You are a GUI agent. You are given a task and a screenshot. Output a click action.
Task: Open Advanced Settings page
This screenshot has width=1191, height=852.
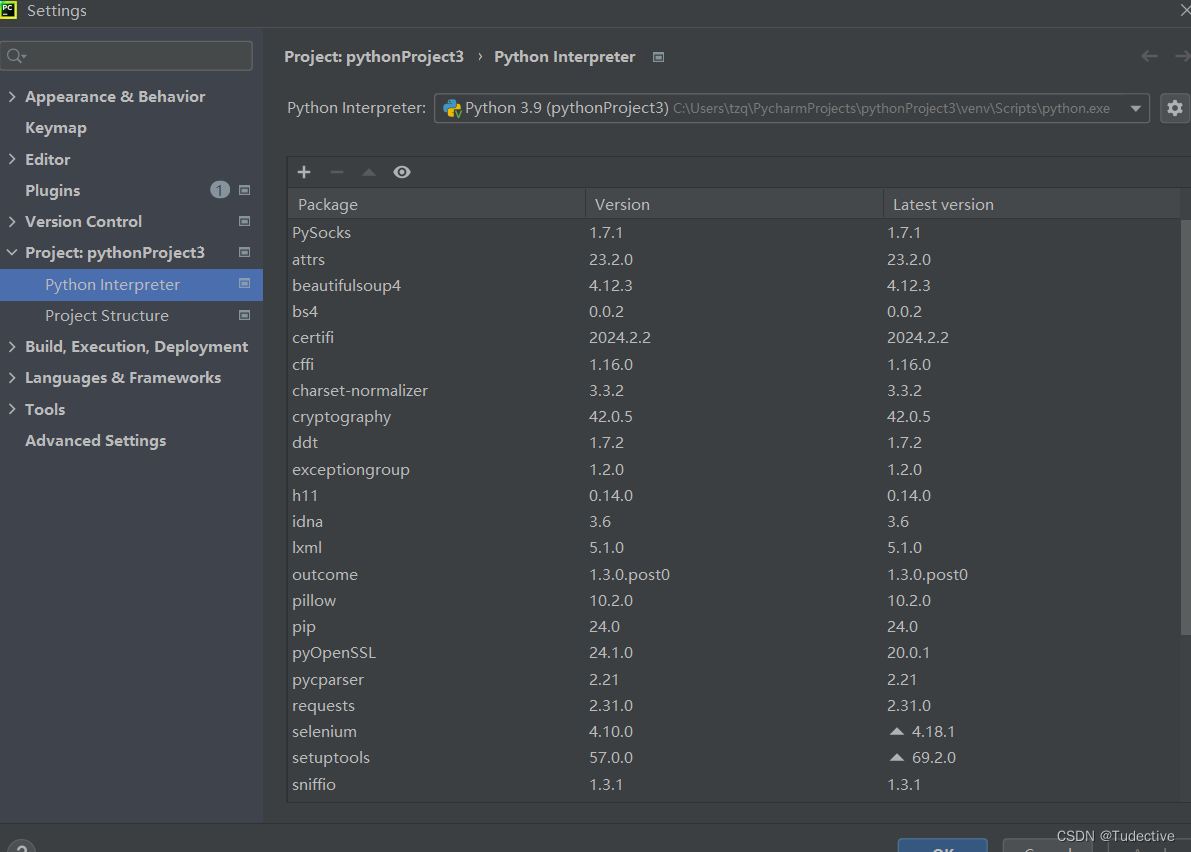pos(96,440)
